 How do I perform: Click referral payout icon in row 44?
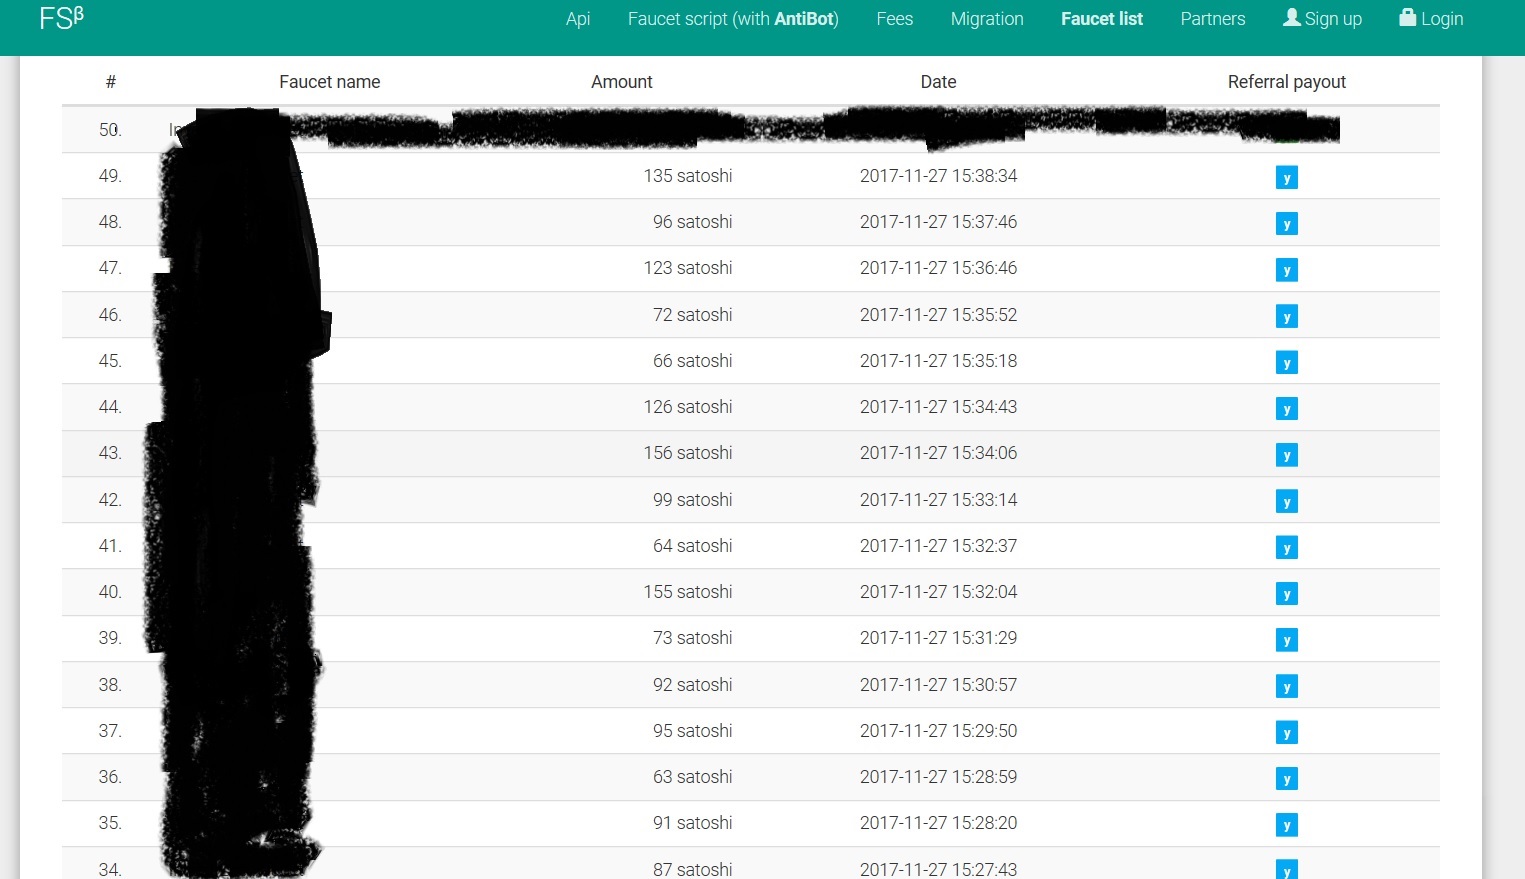[1287, 409]
